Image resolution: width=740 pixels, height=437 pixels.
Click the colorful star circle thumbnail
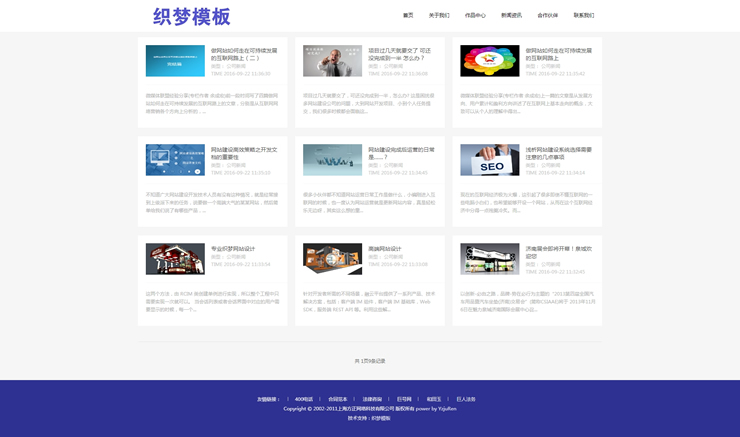coord(489,61)
